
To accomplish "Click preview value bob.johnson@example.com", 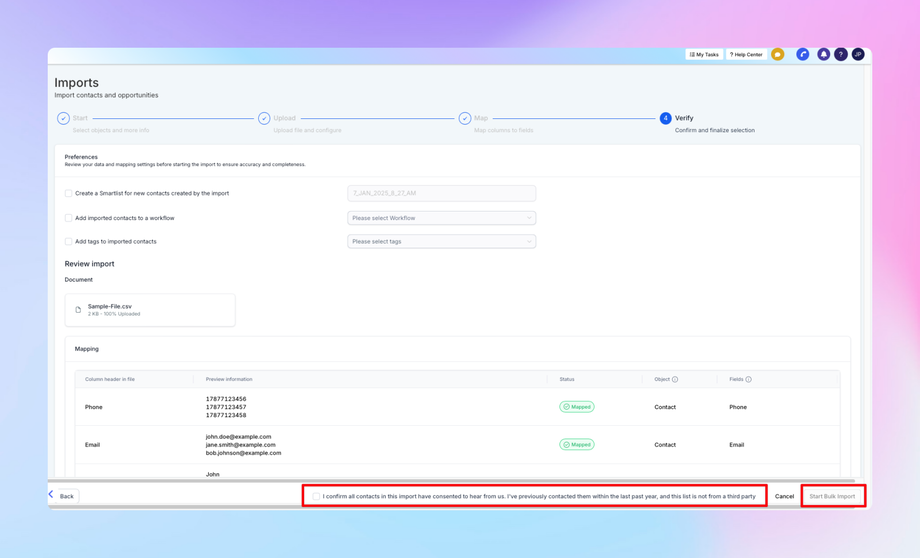I will point(243,453).
